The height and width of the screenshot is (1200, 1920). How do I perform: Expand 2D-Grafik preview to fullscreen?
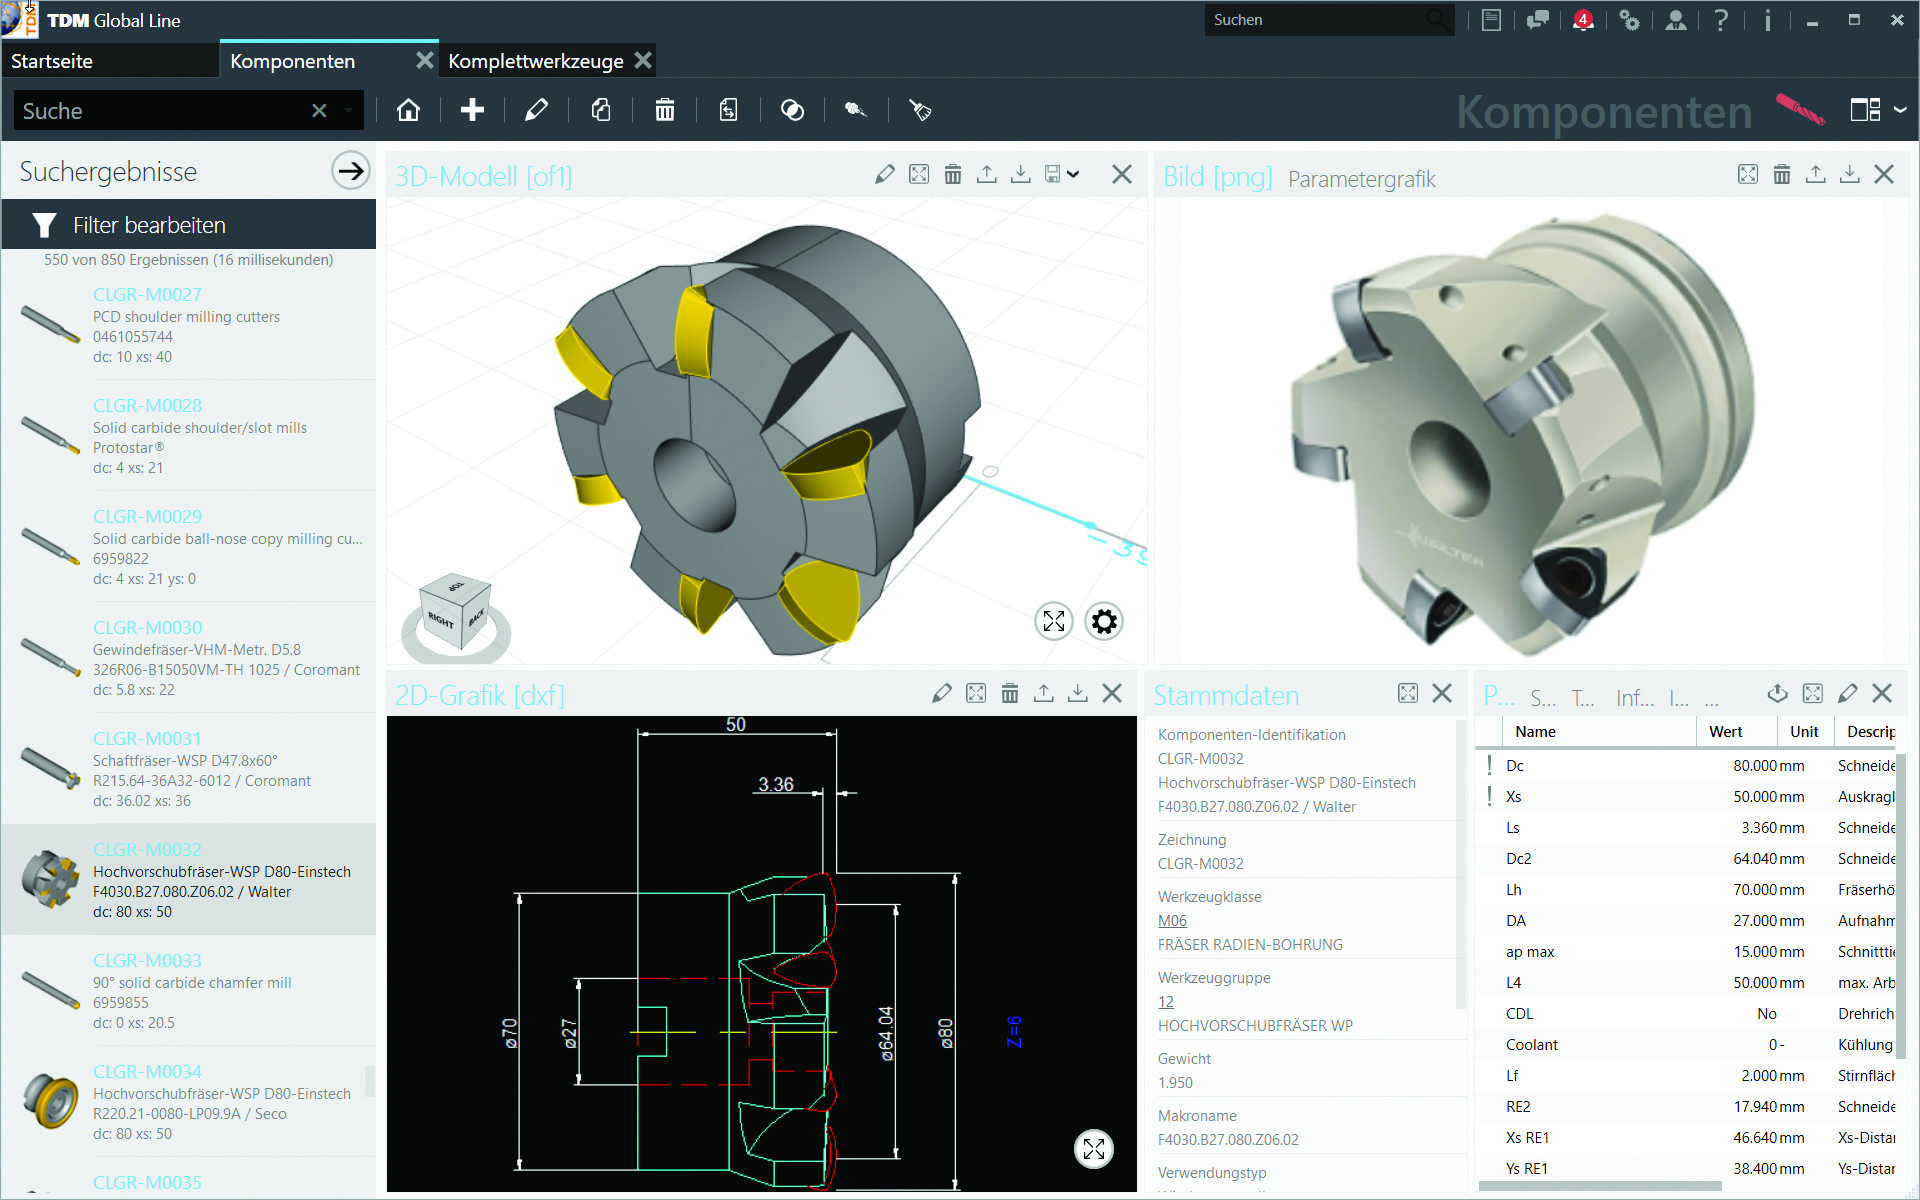click(1094, 1149)
